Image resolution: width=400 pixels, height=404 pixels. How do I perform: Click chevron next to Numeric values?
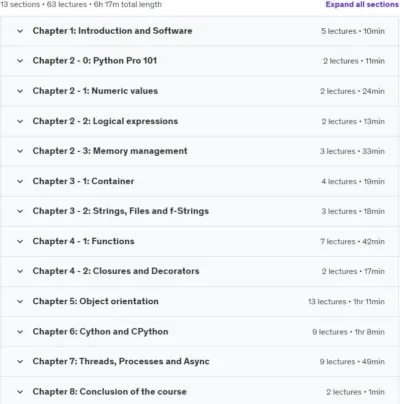click(20, 91)
